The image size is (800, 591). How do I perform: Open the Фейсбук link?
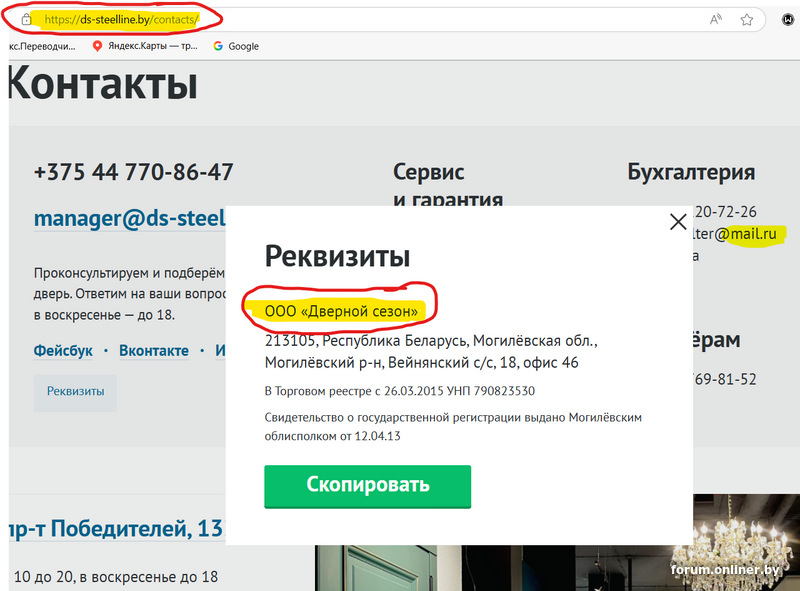point(63,351)
